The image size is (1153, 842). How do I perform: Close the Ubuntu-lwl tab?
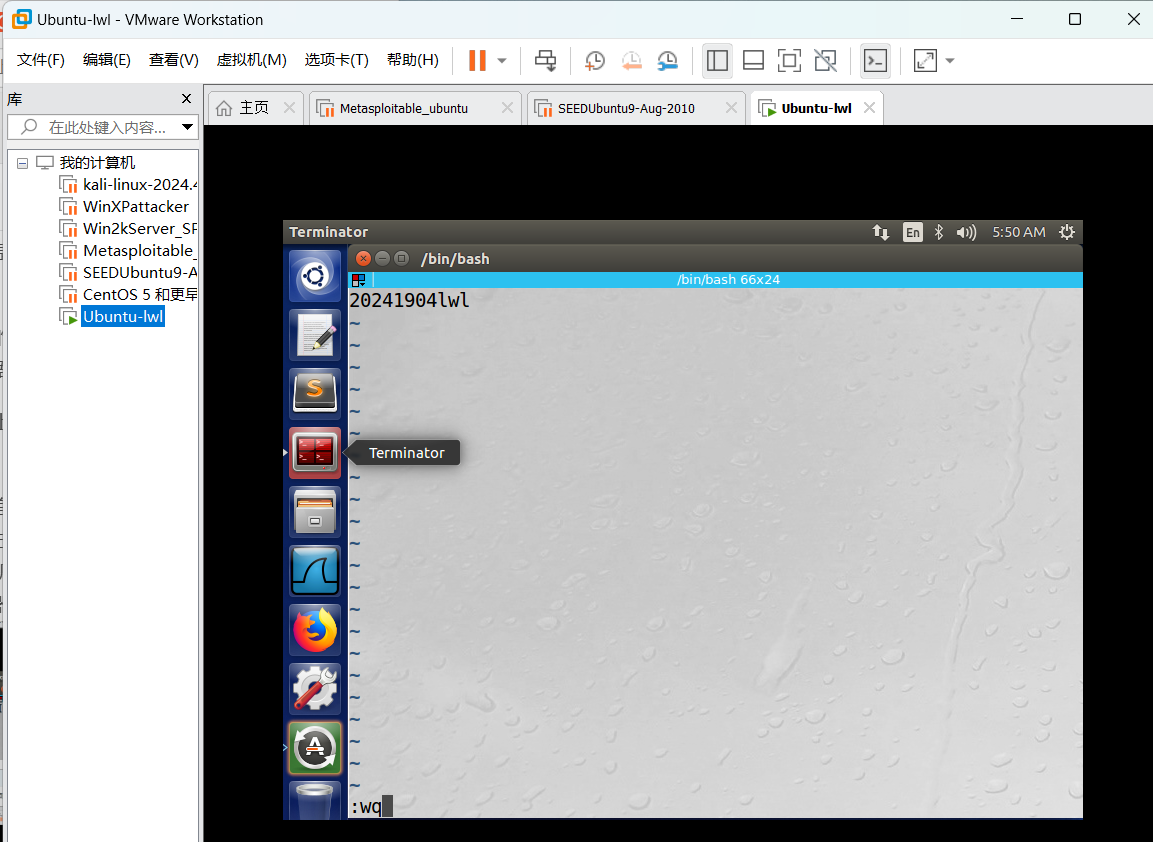[x=869, y=108]
